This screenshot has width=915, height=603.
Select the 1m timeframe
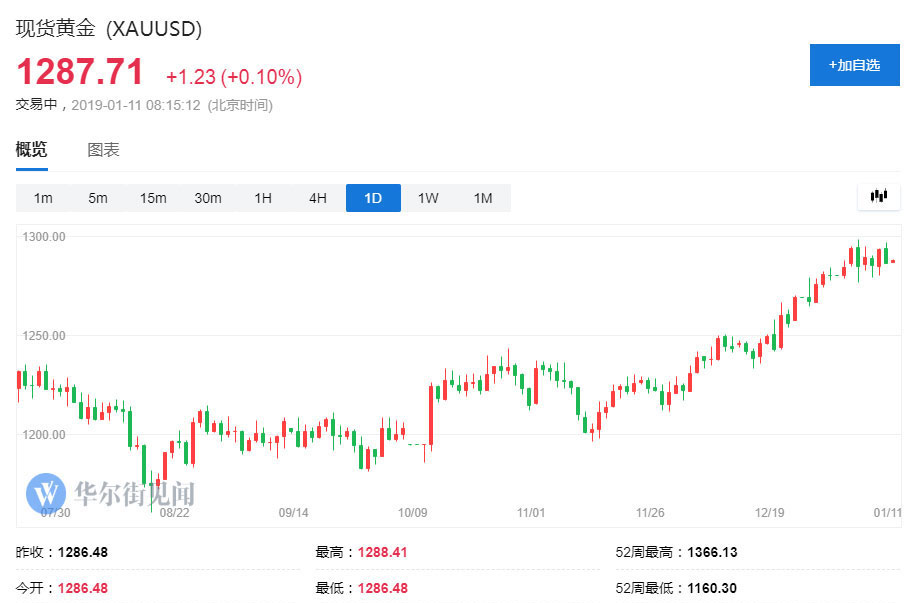click(43, 198)
